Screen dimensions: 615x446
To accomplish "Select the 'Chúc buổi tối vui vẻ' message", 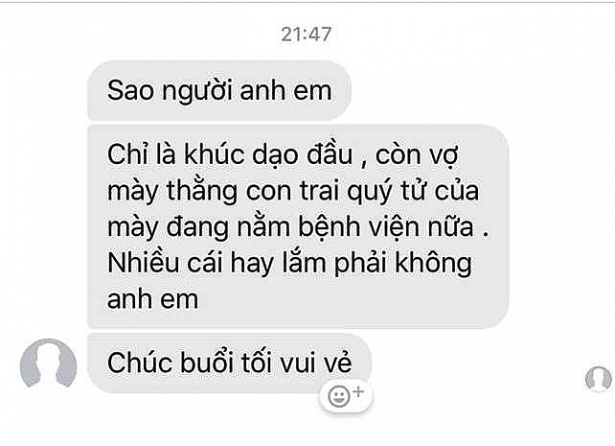I will pyautogui.click(x=229, y=363).
